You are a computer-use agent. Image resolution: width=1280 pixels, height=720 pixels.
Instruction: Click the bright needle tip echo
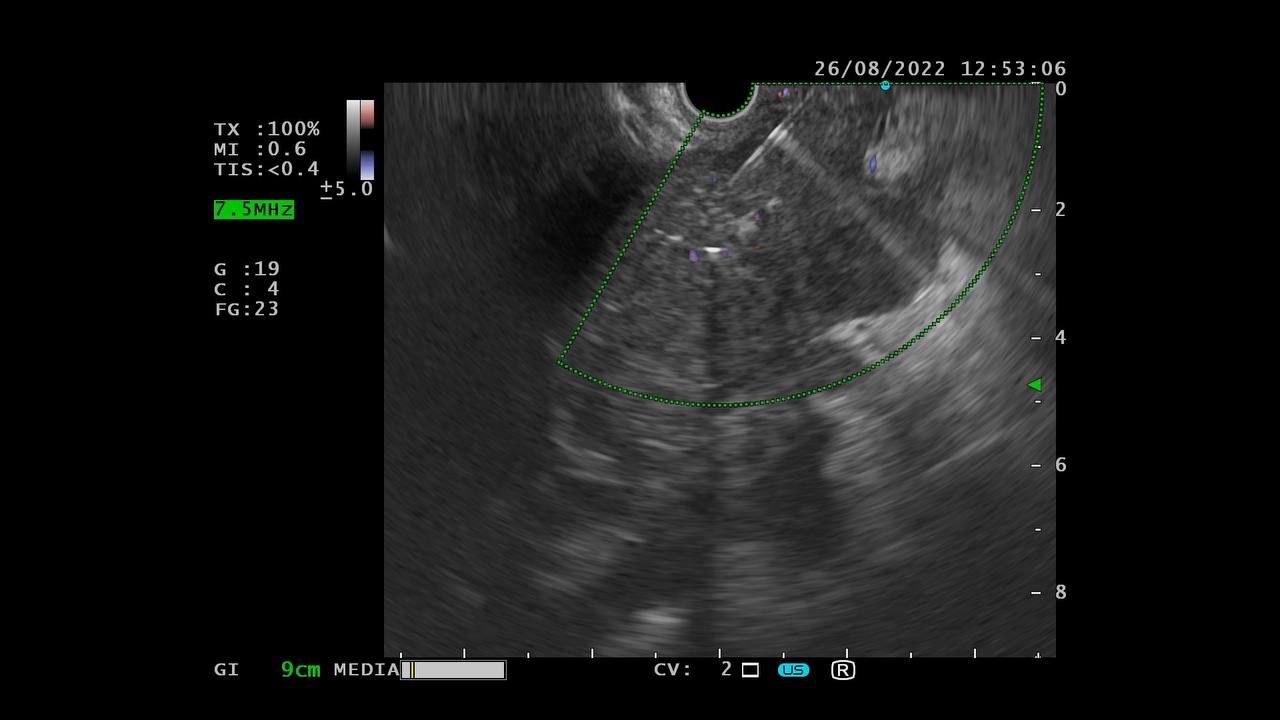pos(712,249)
